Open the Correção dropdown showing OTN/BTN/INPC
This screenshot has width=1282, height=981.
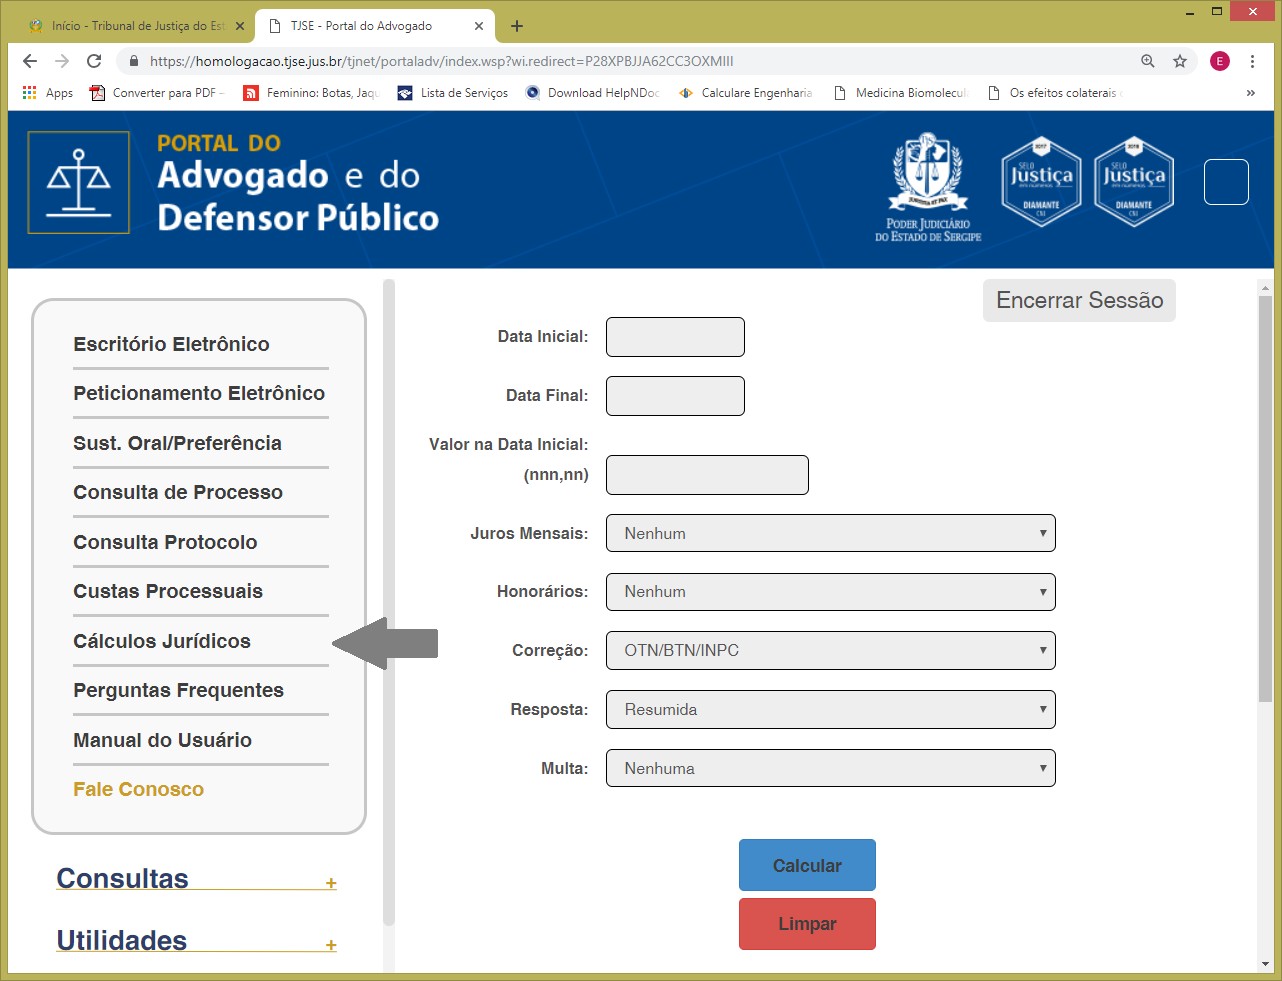[830, 650]
